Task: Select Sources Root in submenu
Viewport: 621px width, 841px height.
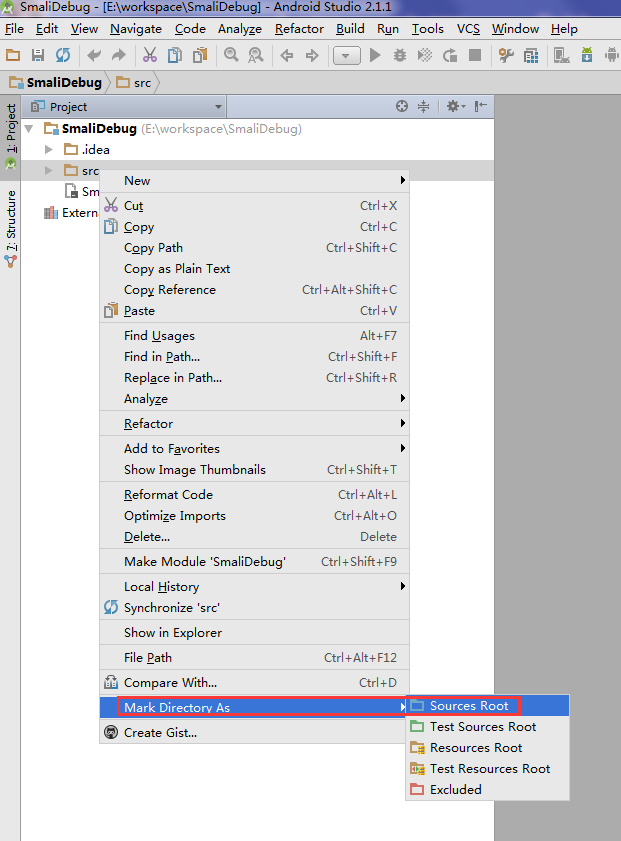Action: 487,706
